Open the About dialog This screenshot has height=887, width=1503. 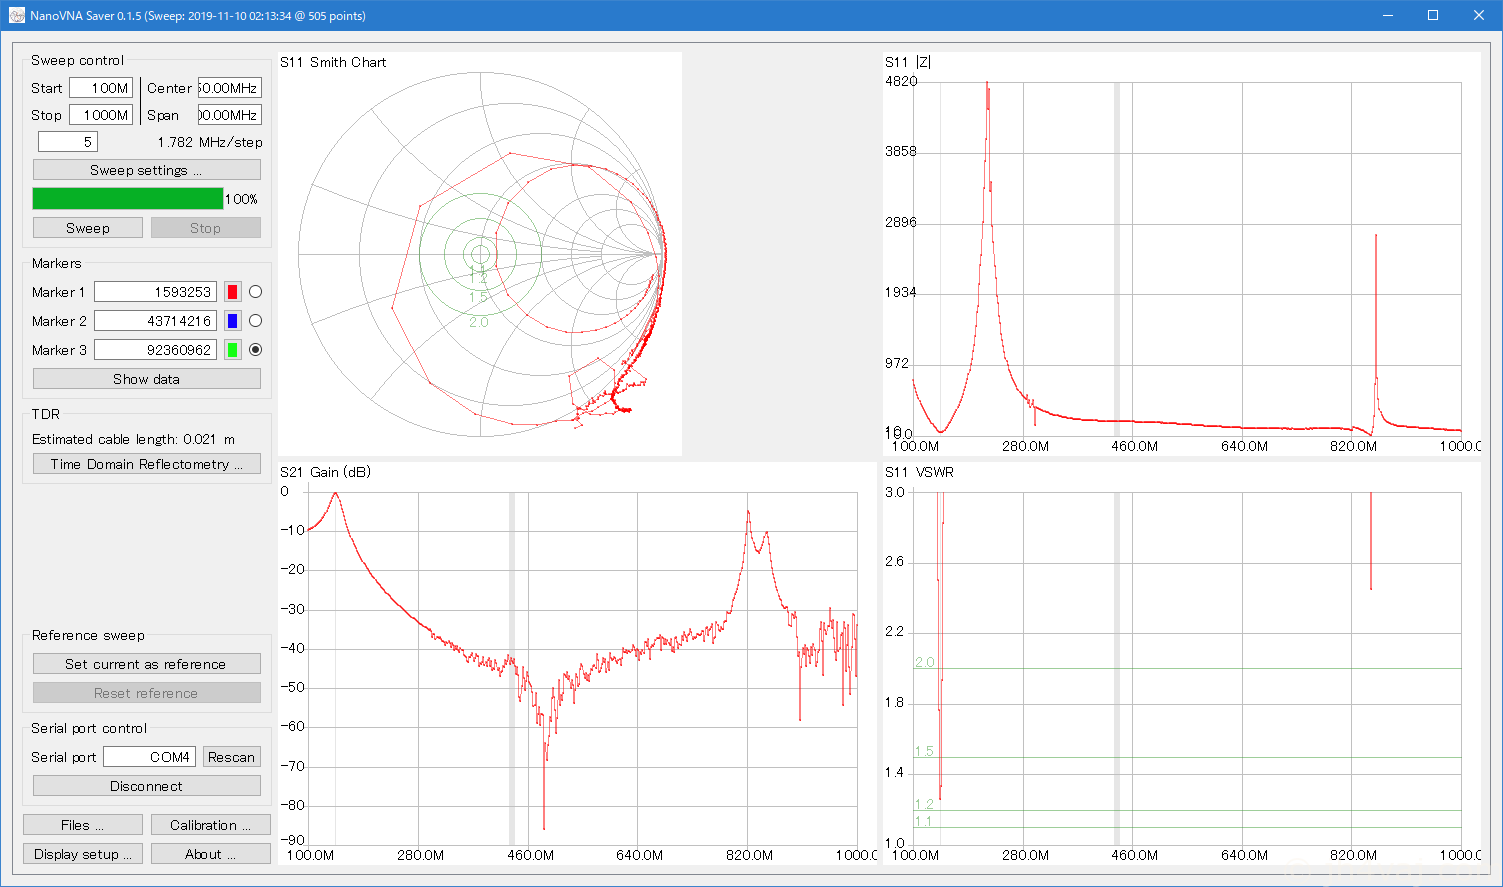tap(211, 854)
